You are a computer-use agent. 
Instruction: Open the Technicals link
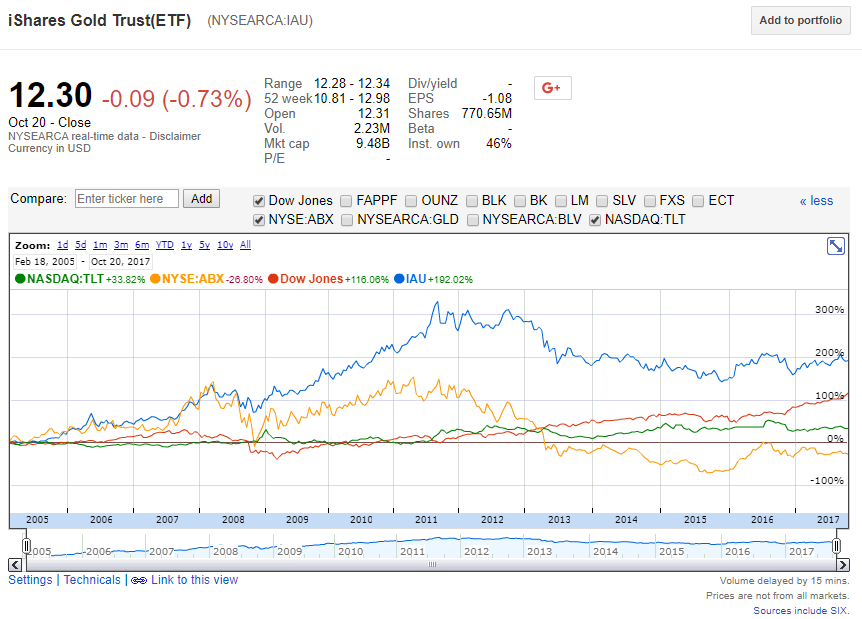pos(92,580)
